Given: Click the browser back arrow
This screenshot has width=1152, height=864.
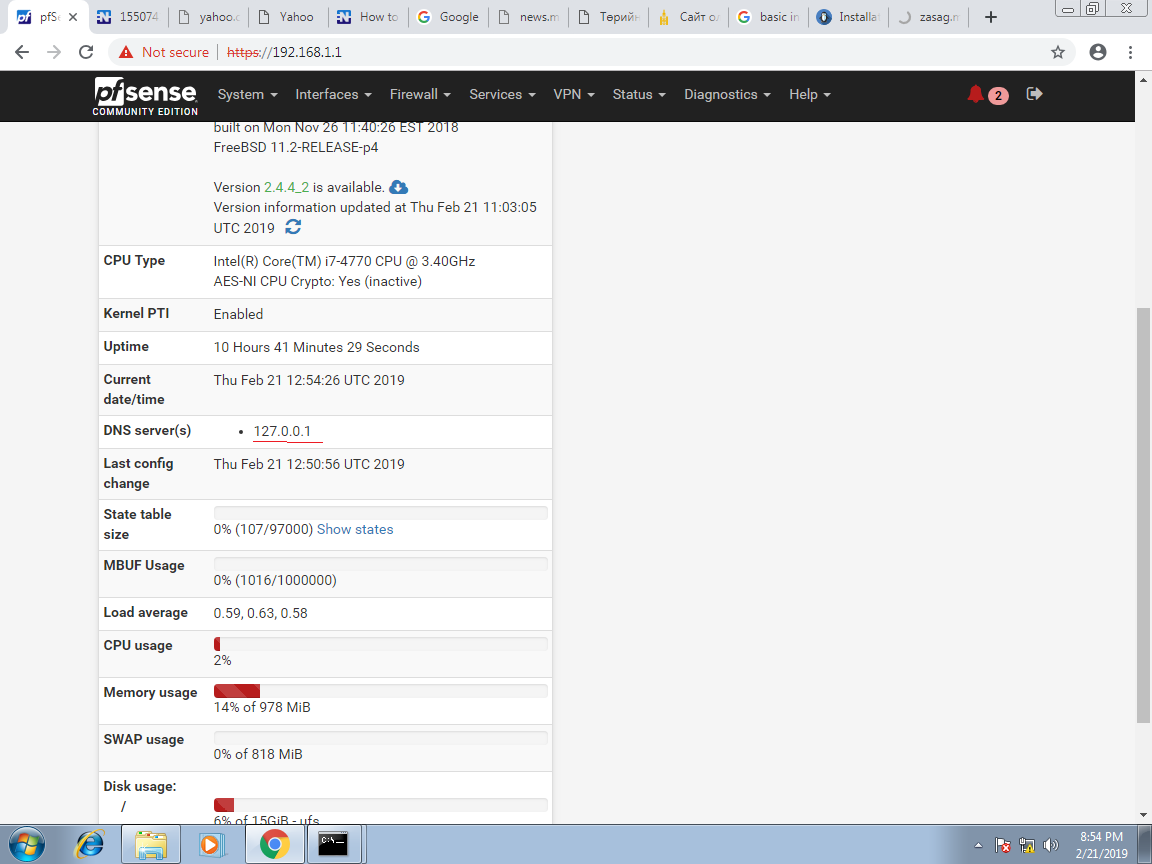Looking at the screenshot, I should click(x=22, y=52).
